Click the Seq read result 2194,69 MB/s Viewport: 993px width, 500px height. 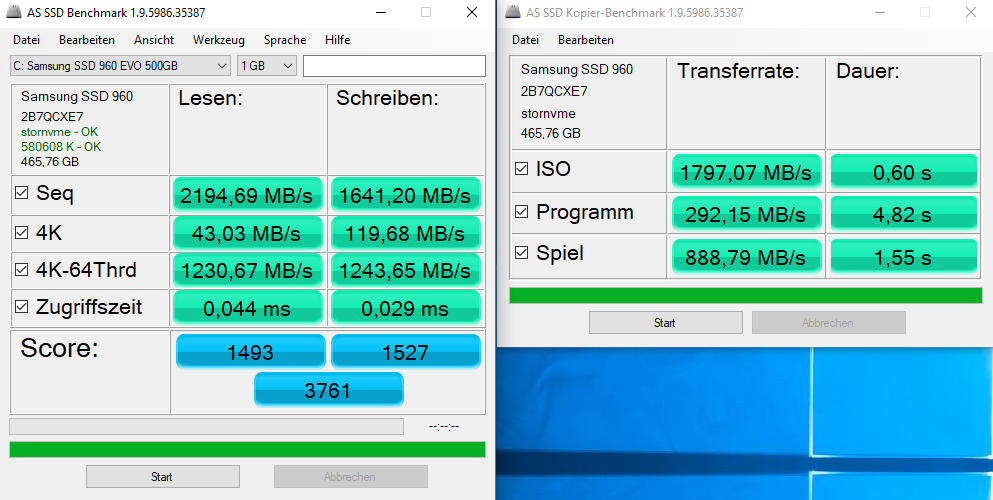[x=248, y=195]
